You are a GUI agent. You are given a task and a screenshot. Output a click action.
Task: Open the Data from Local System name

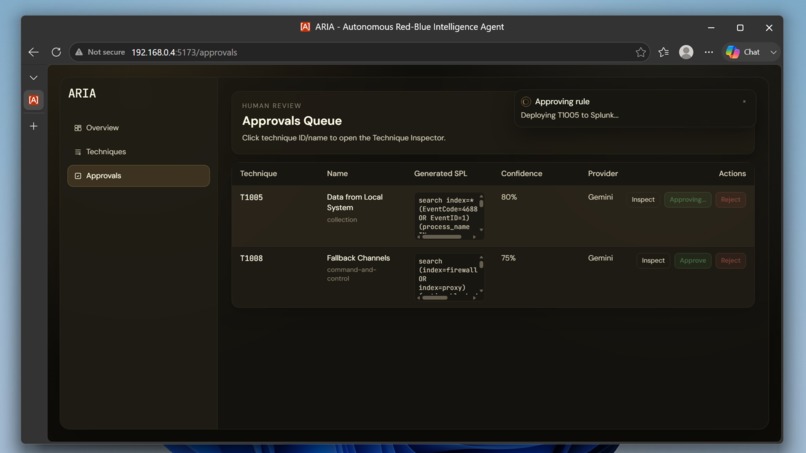(355, 202)
